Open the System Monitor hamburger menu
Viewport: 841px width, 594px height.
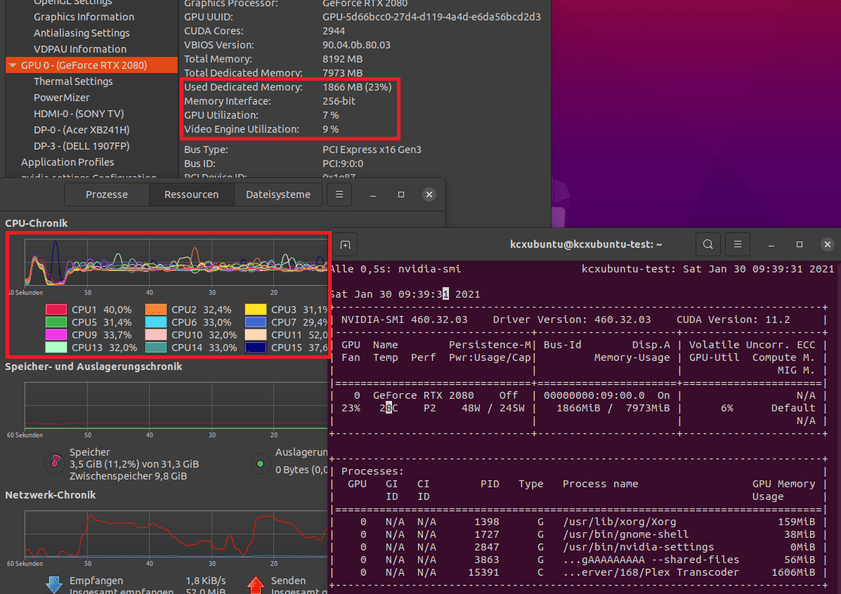coord(339,194)
